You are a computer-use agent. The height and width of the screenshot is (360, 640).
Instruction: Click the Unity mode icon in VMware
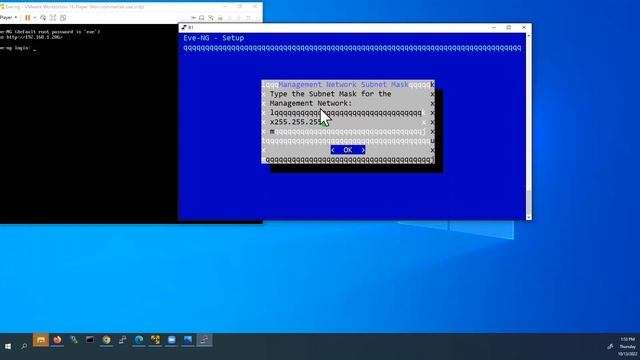pos(63,18)
